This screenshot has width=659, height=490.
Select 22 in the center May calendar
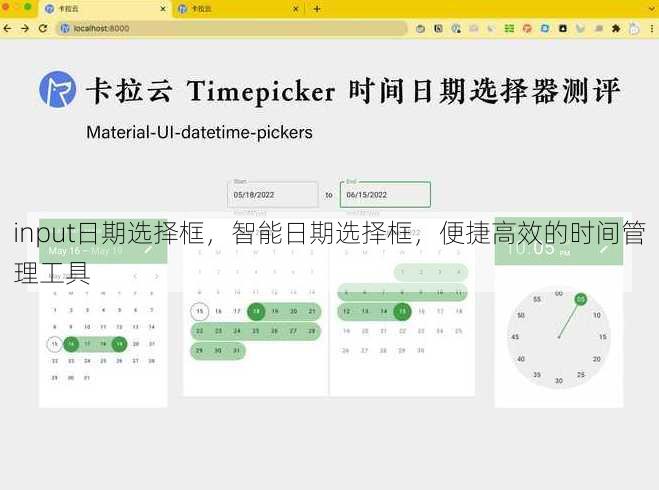[x=199, y=331]
